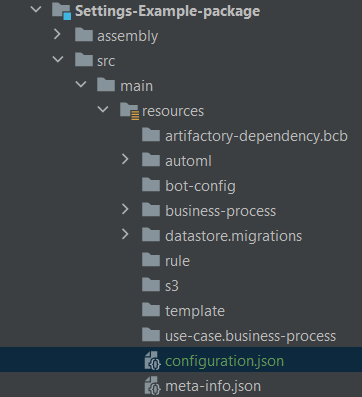Image resolution: width=362 pixels, height=397 pixels.
Task: Collapse the resources folder chevron
Action: tap(103, 109)
